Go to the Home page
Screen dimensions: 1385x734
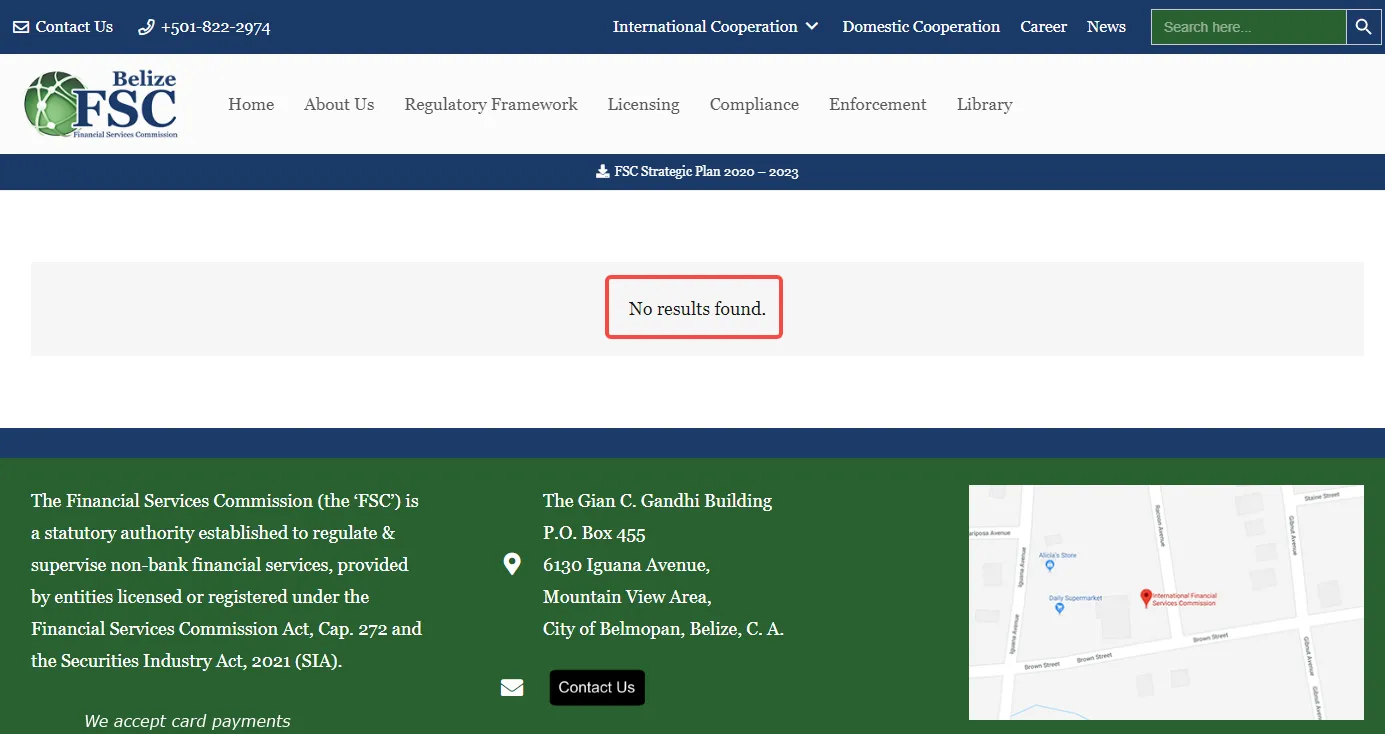click(251, 104)
